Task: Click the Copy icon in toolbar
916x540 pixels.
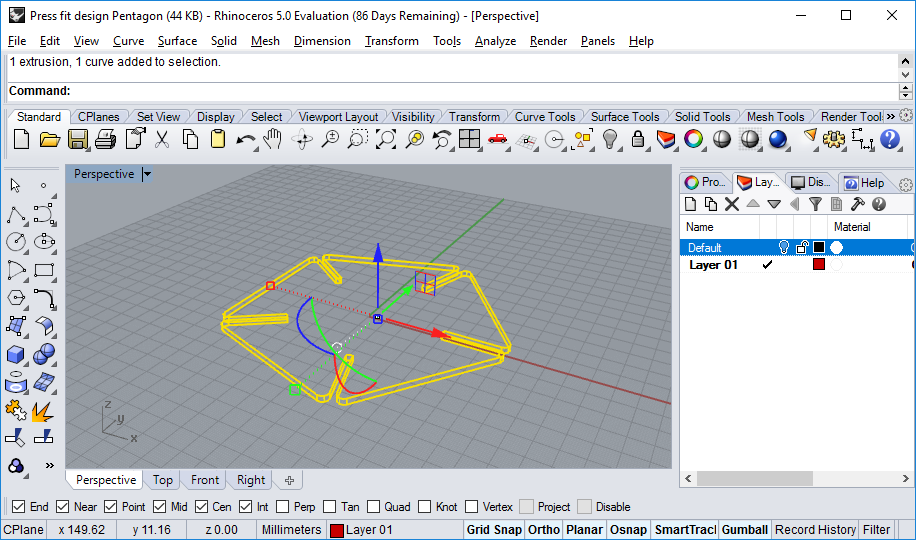Action: [x=190, y=140]
